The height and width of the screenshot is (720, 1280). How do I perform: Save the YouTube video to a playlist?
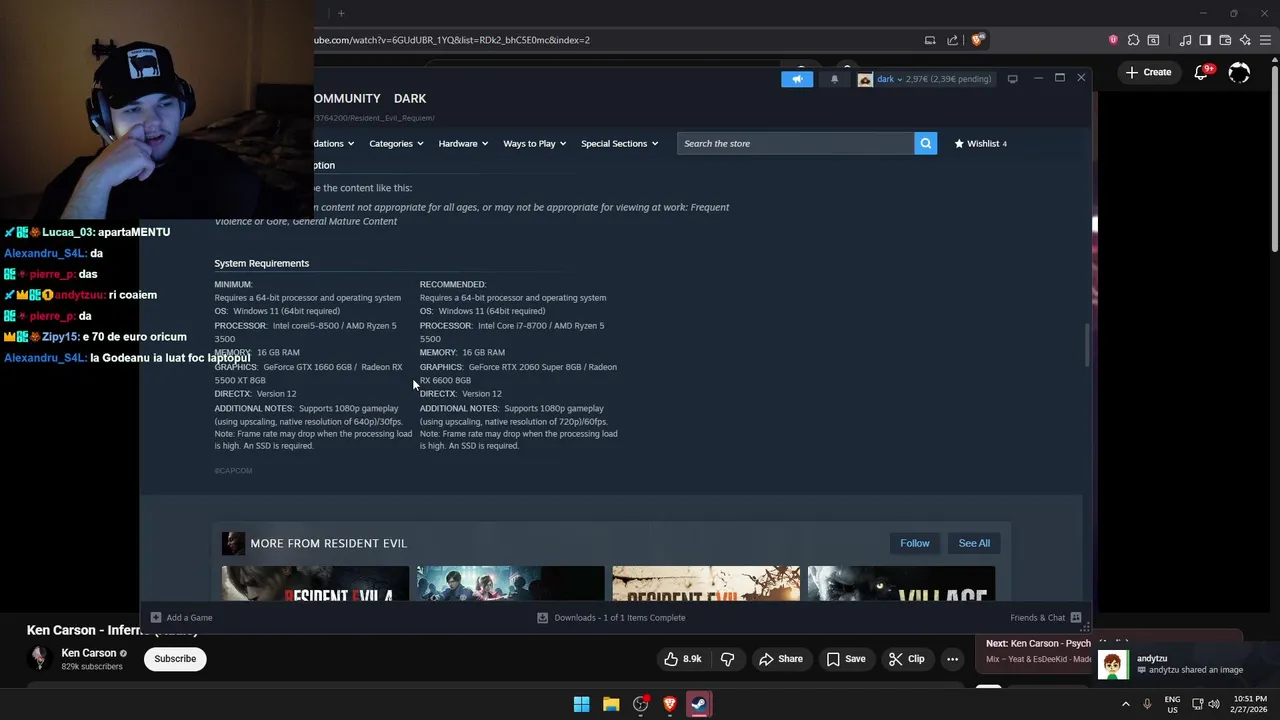845,659
